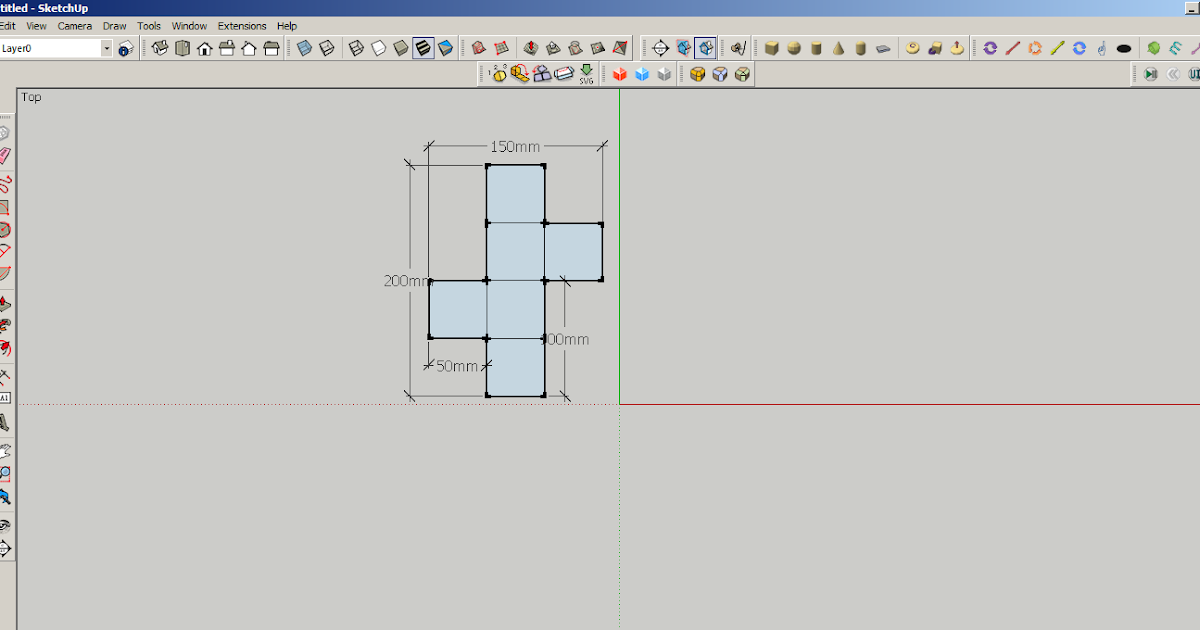Switch to Back view icon
1200x630 pixels.
point(248,48)
